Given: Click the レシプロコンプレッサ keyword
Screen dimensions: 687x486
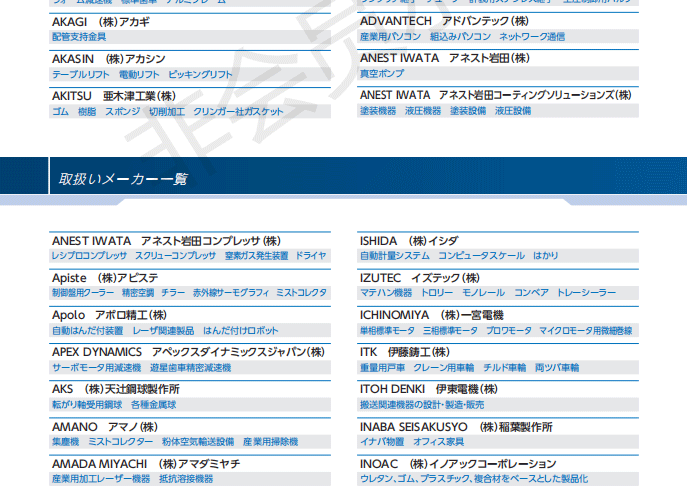Looking at the screenshot, I should click(x=89, y=255).
